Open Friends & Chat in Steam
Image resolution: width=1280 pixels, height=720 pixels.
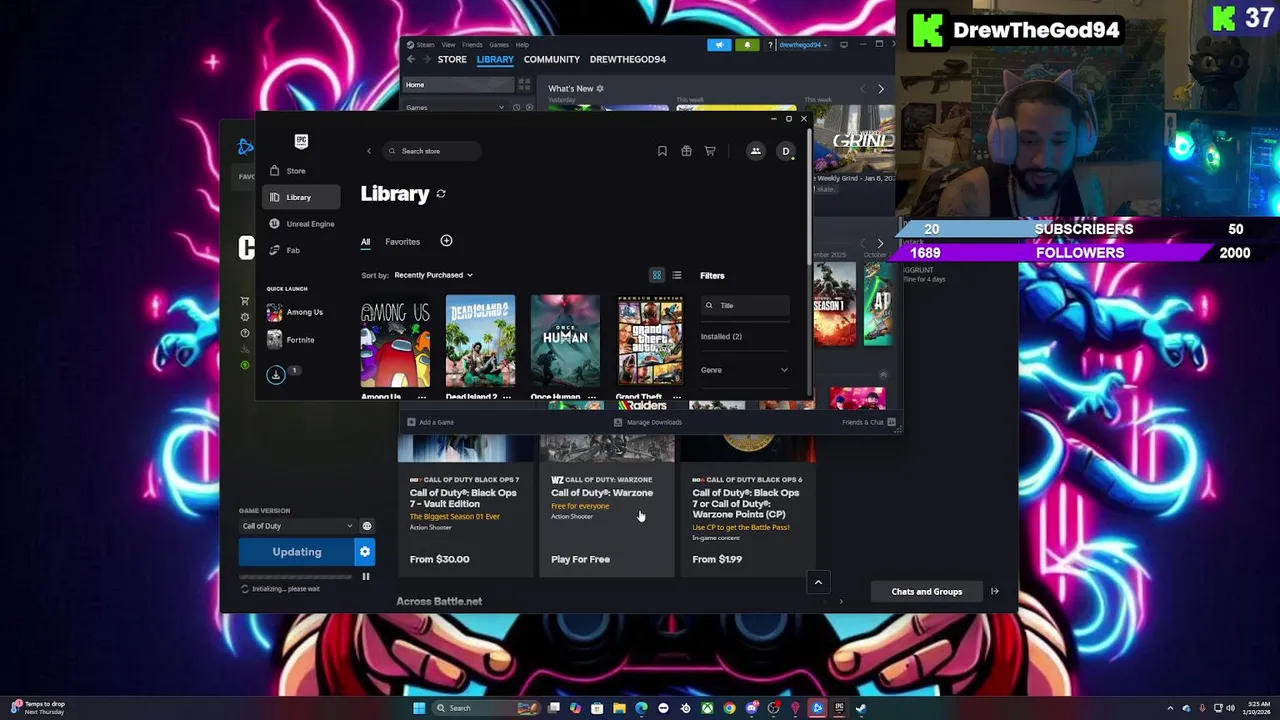click(869, 422)
